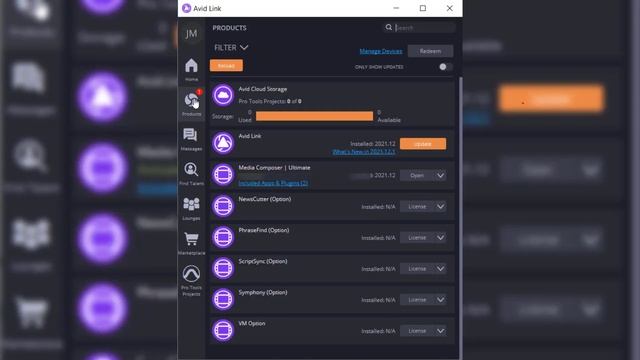Click License button for VM Option
This screenshot has width=640, height=360.
pos(417,331)
